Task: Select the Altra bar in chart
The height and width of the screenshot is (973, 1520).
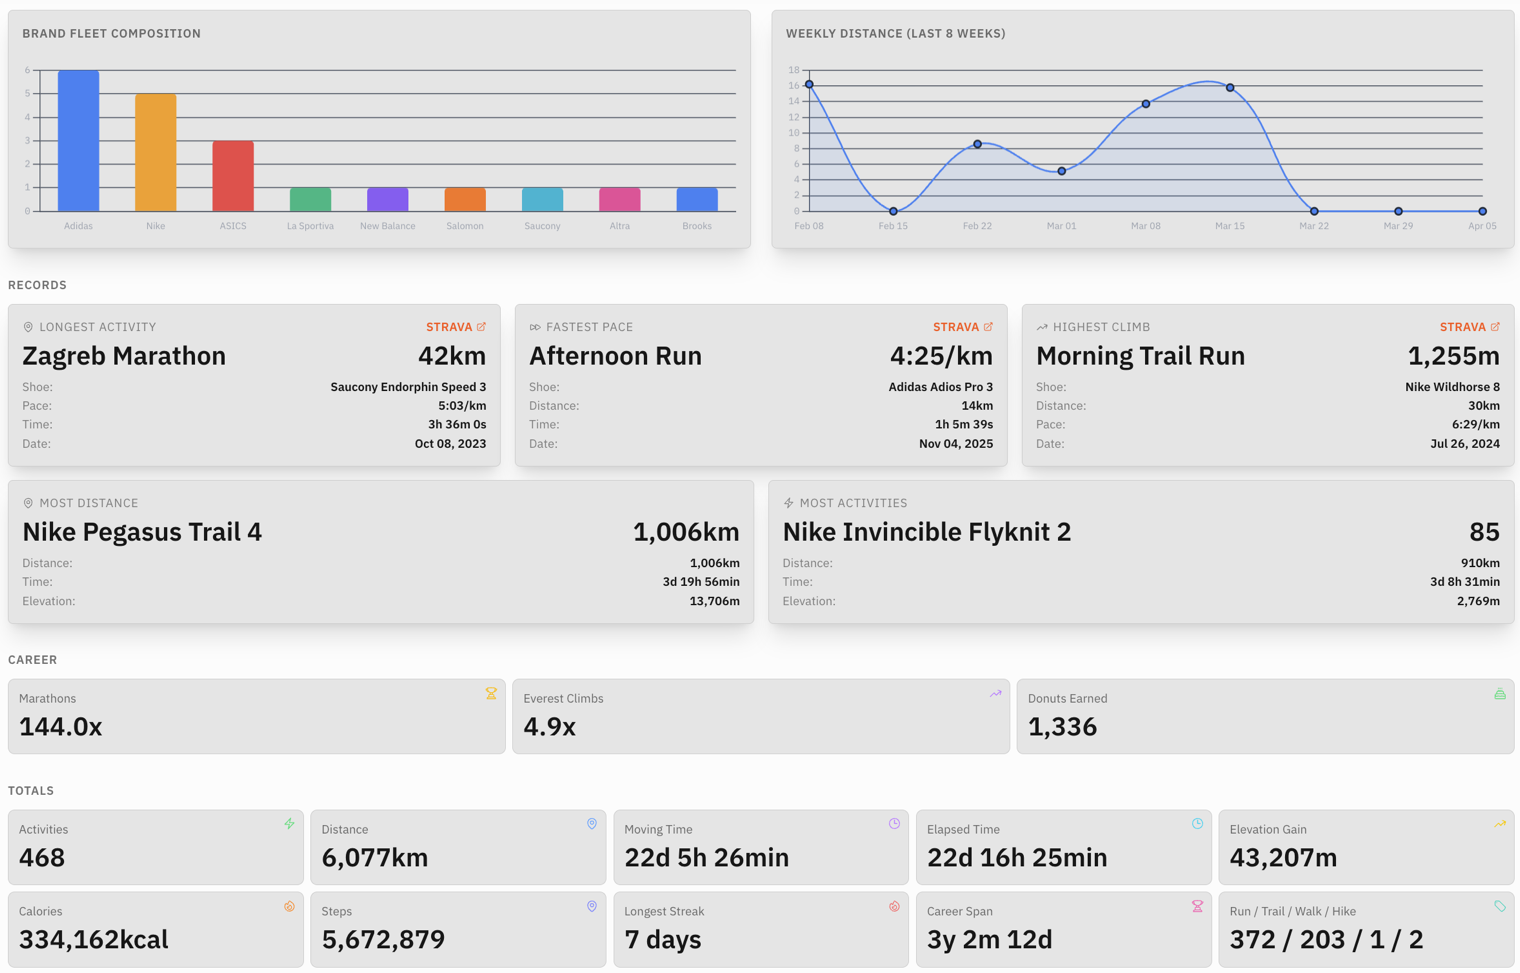Action: pyautogui.click(x=620, y=199)
